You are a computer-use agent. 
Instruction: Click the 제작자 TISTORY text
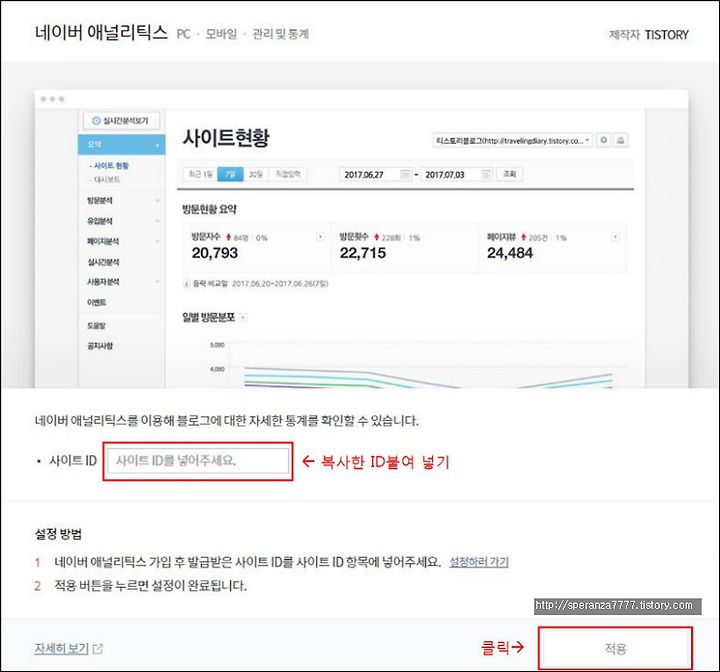pos(648,34)
